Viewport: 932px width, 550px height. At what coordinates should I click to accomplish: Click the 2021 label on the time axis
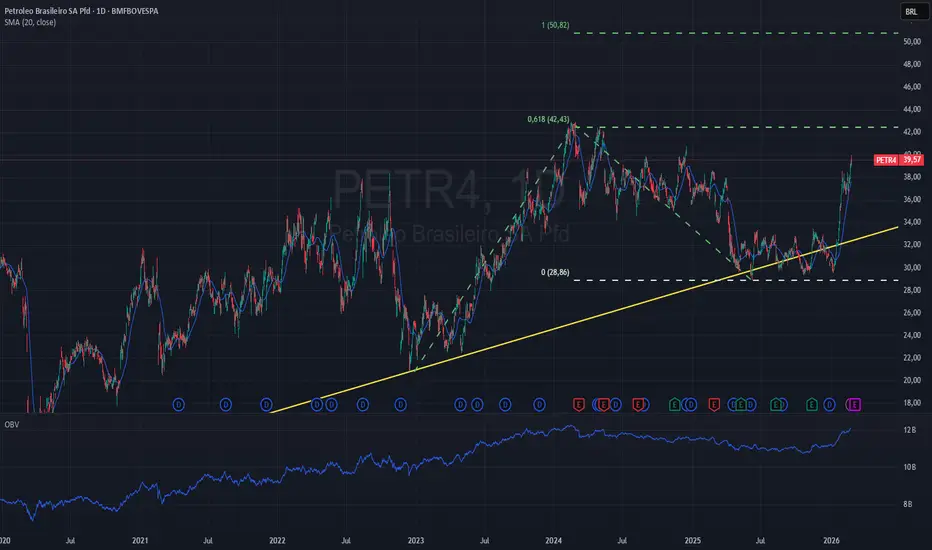click(140, 540)
